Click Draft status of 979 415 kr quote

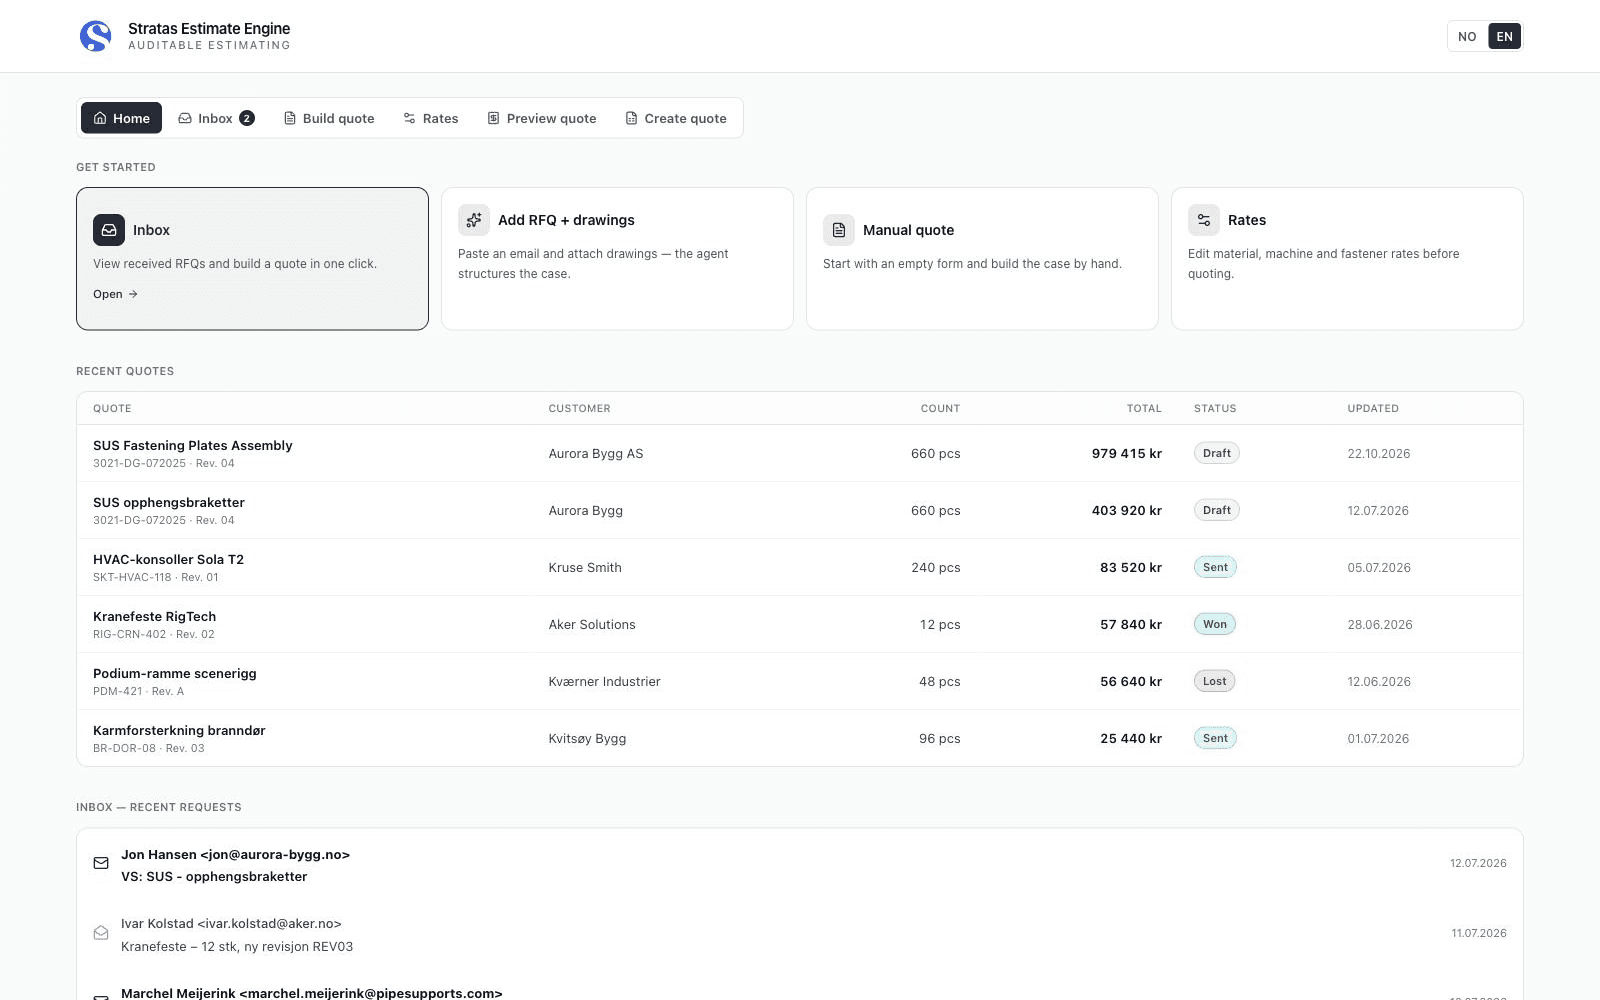tap(1217, 453)
